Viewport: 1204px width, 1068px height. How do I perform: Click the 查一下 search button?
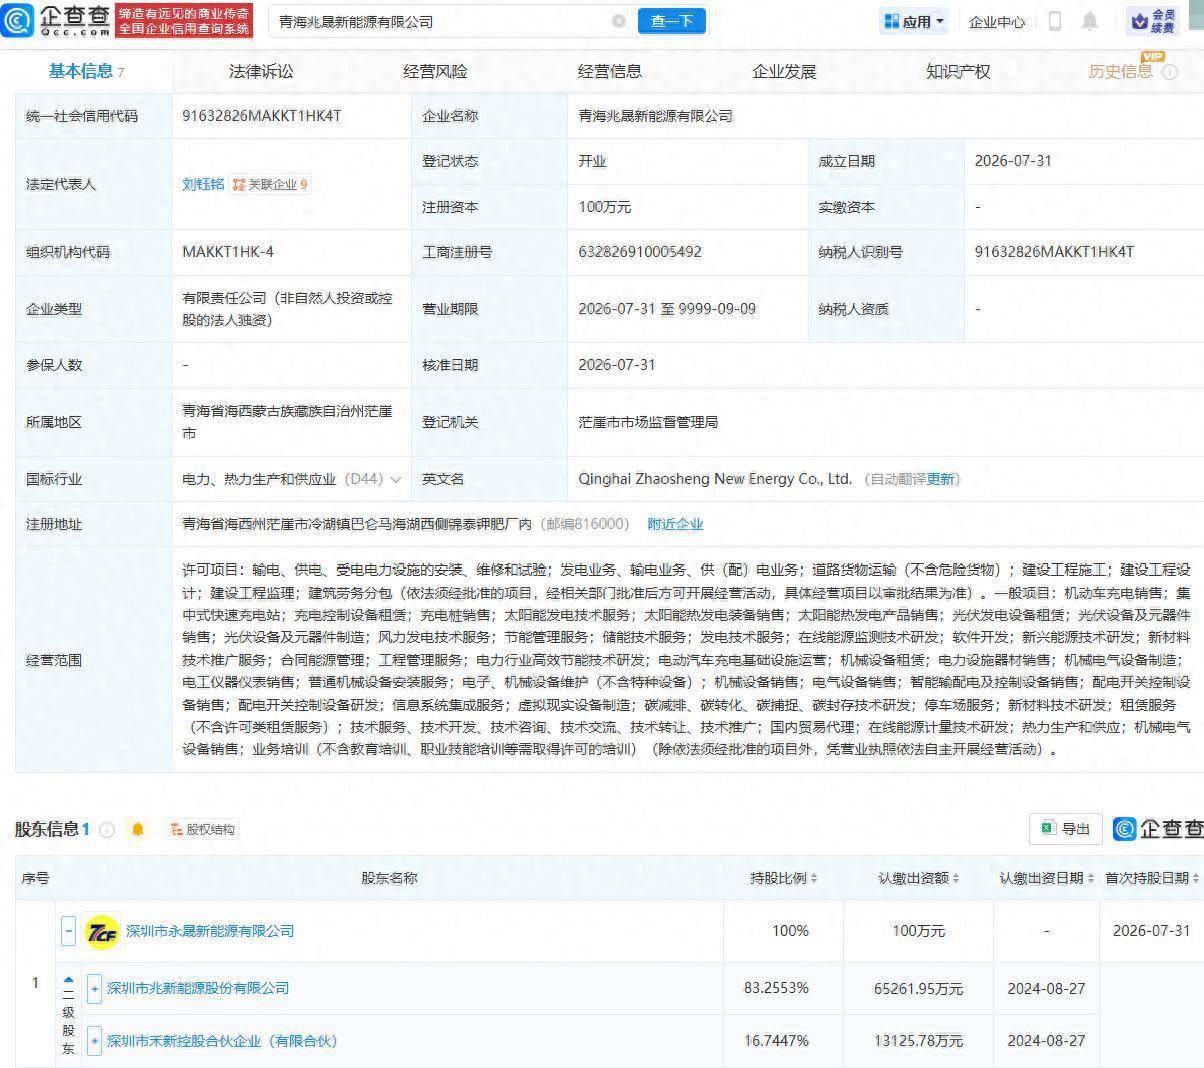click(x=672, y=21)
